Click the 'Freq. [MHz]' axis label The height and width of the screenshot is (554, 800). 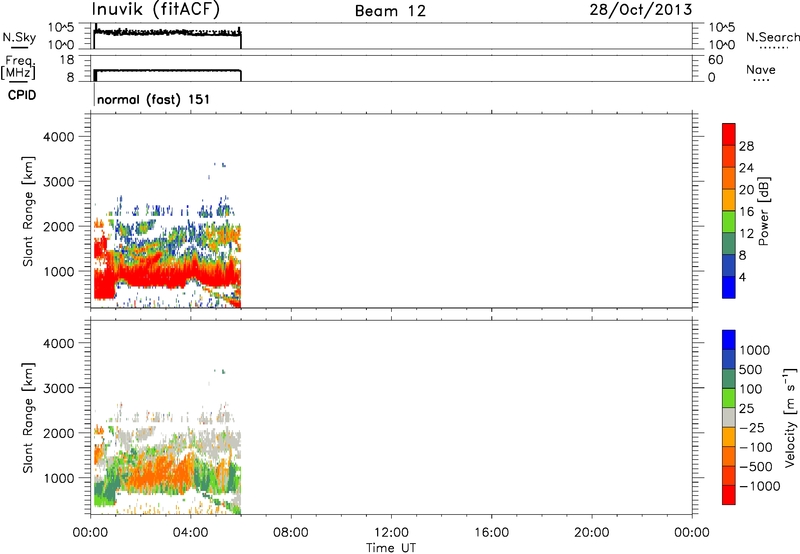coord(18,67)
